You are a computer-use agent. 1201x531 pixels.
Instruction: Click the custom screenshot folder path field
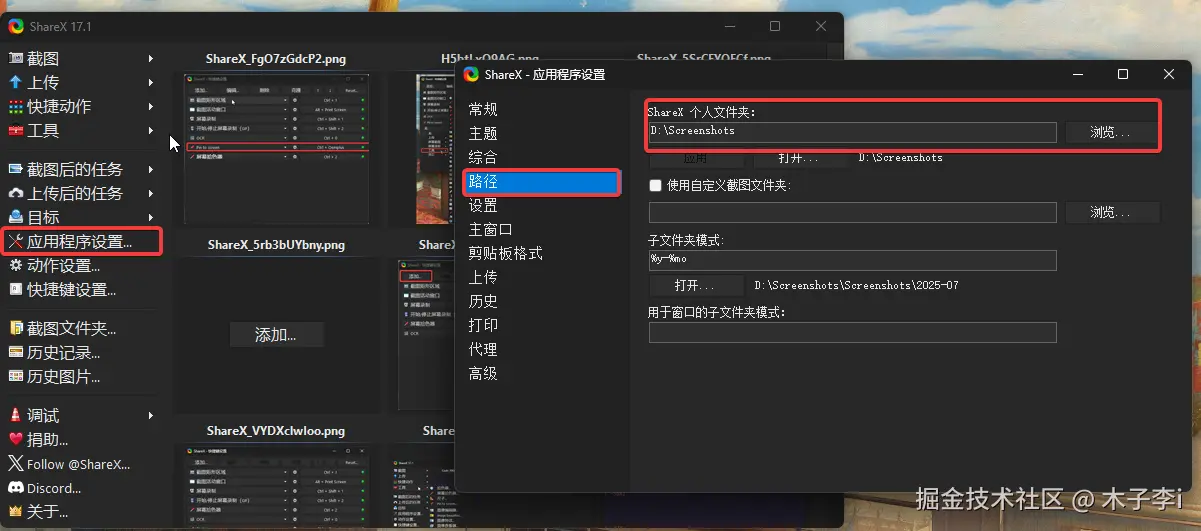coord(852,212)
